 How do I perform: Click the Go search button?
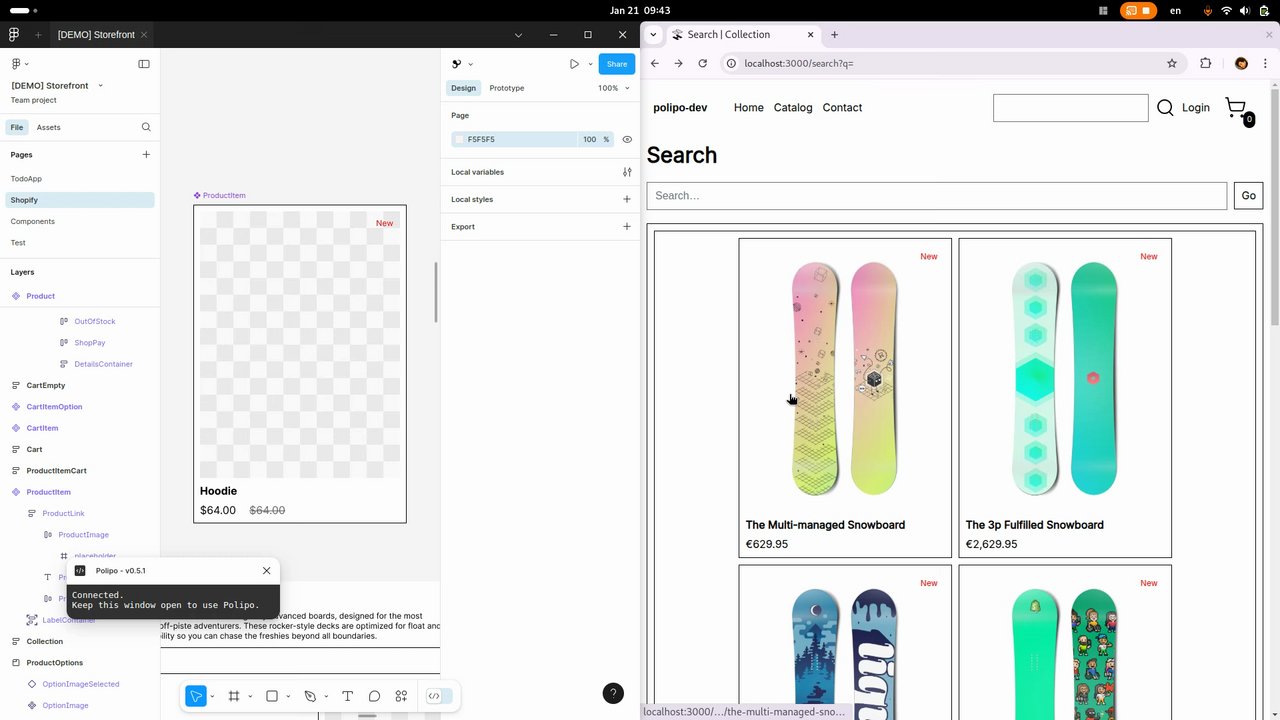(1249, 196)
